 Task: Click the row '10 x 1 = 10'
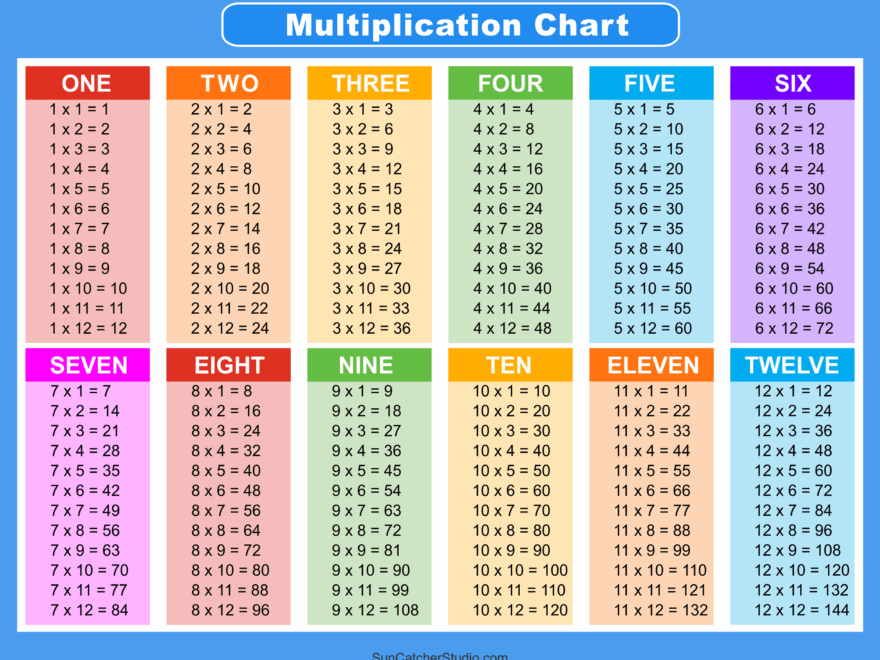coord(511,391)
